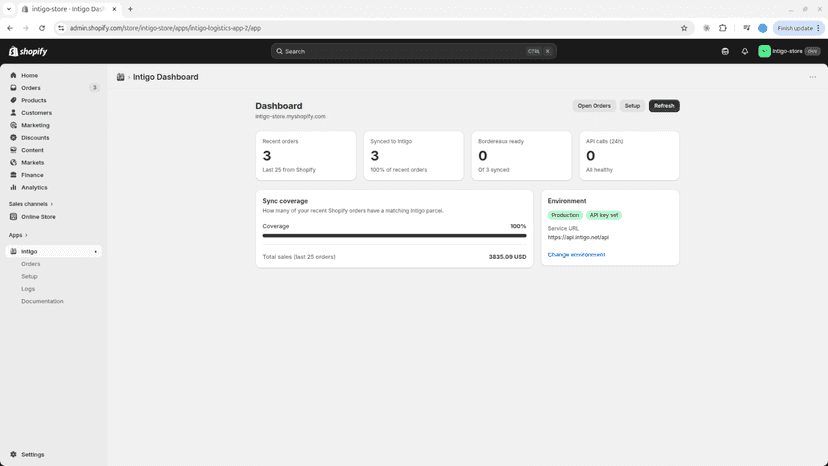Viewport: 828px width, 466px height.
Task: Click site information icon in address bar
Action: pyautogui.click(x=61, y=28)
